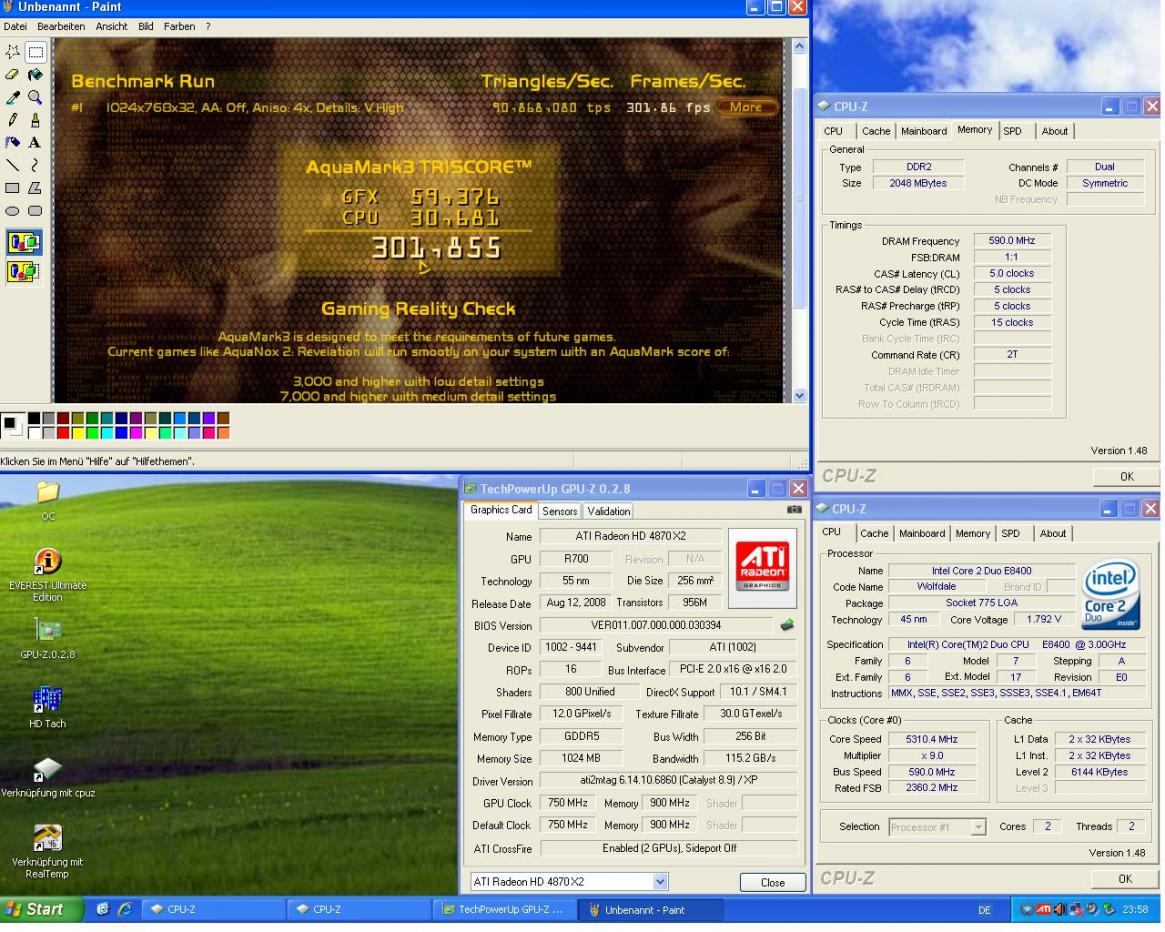Viewport: 1165px width, 932px height.
Task: Select the Brush tool in Paint
Action: (35, 120)
